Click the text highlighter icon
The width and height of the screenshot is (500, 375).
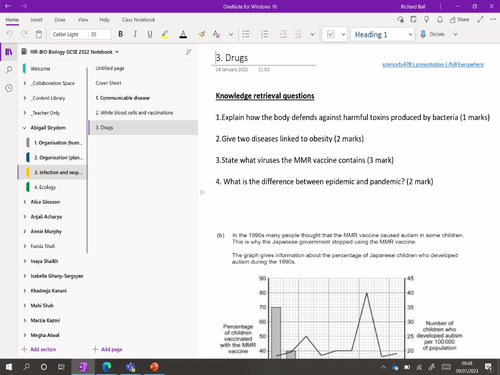tap(165, 34)
